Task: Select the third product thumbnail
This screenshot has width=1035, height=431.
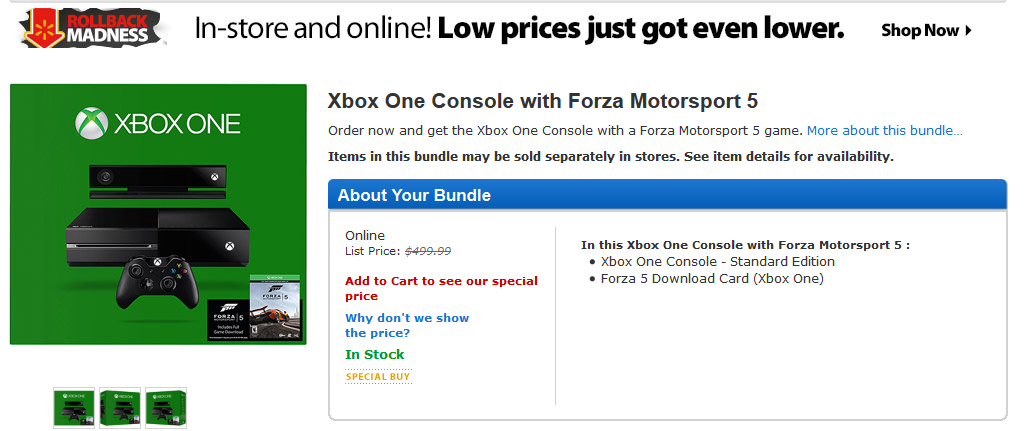Action: coord(166,407)
